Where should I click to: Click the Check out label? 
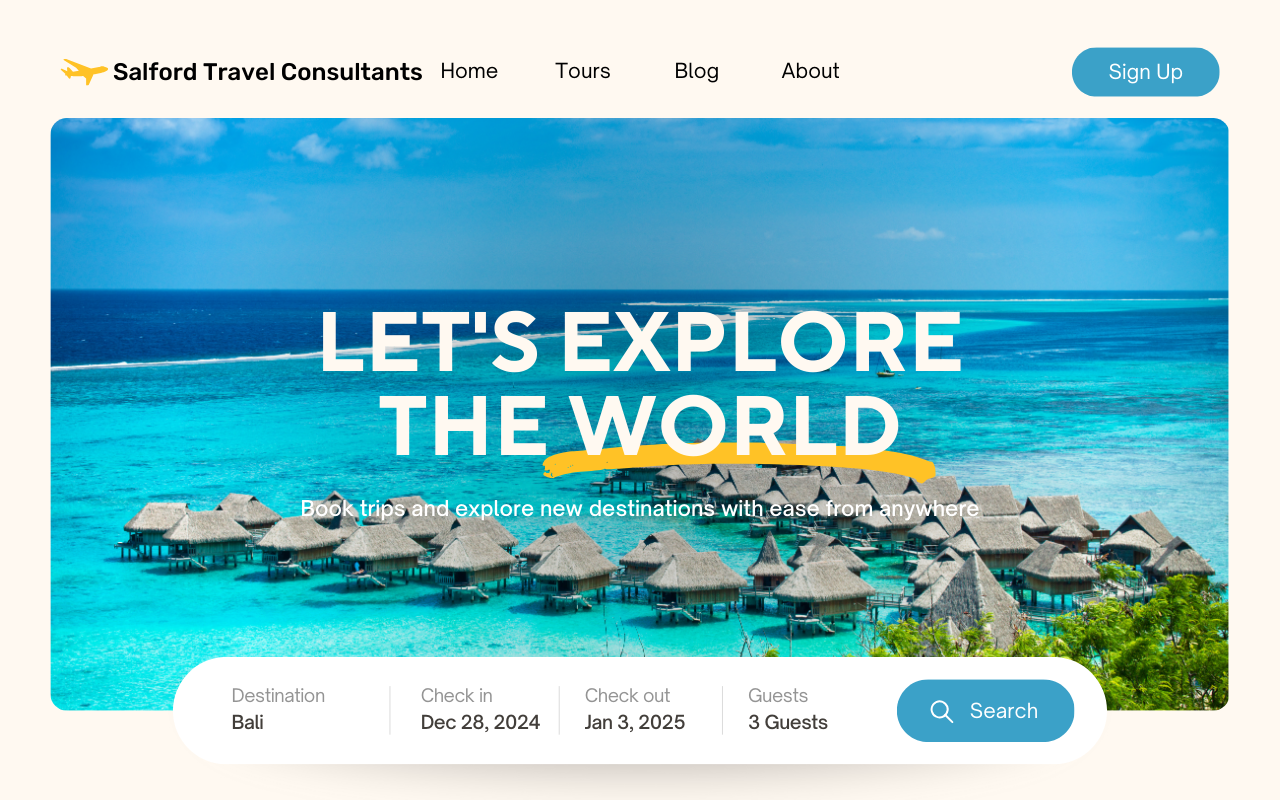coord(627,696)
